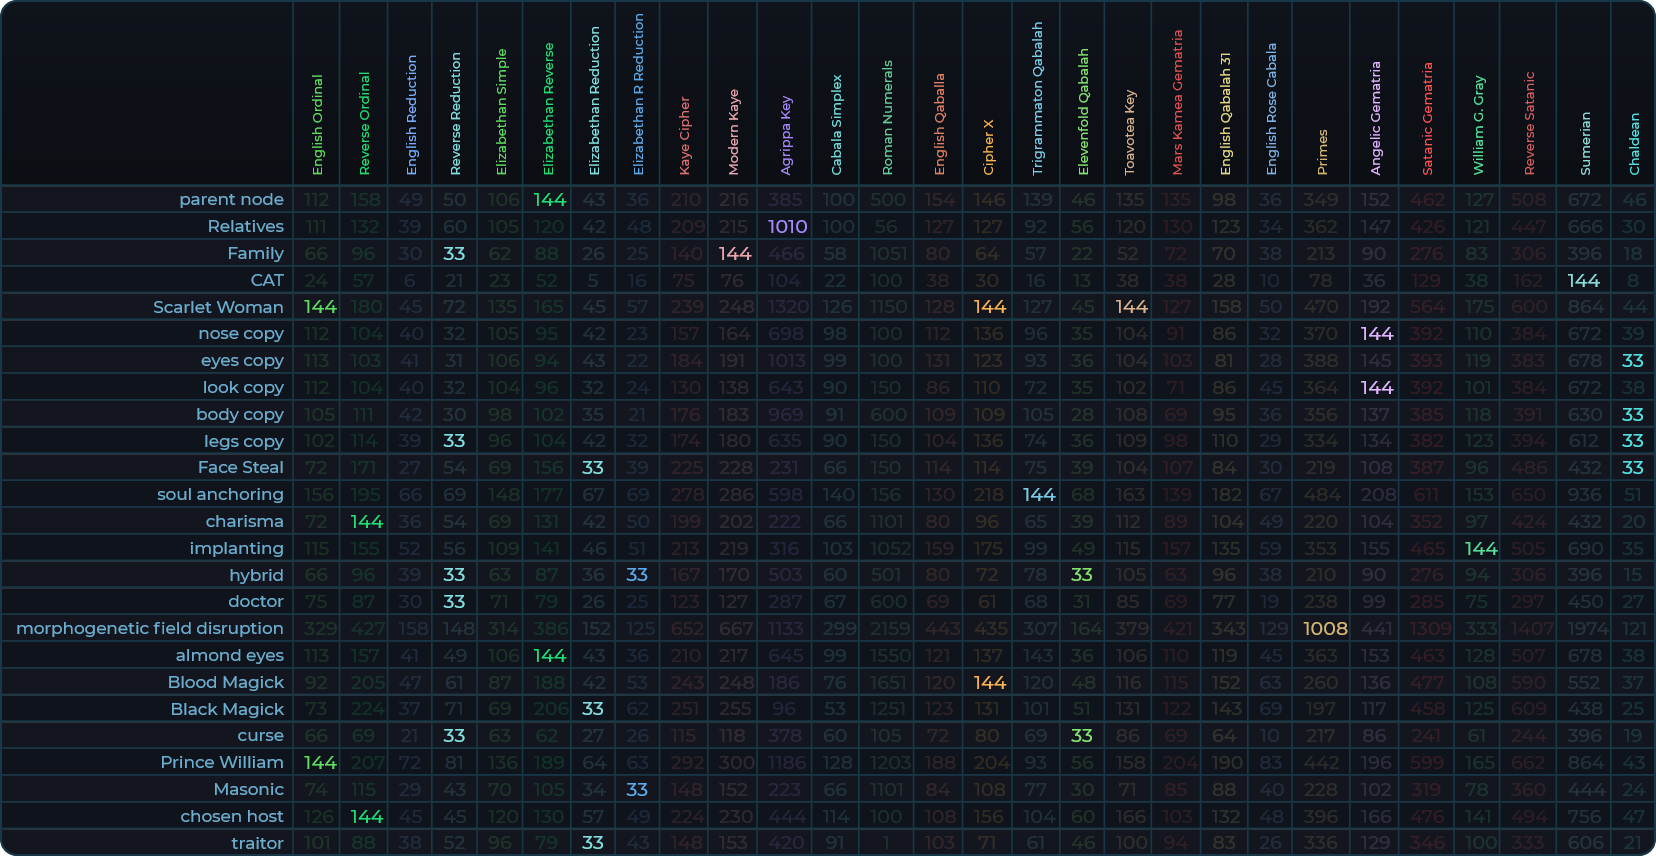Select the Reverse Satanic column header

(x=1529, y=123)
